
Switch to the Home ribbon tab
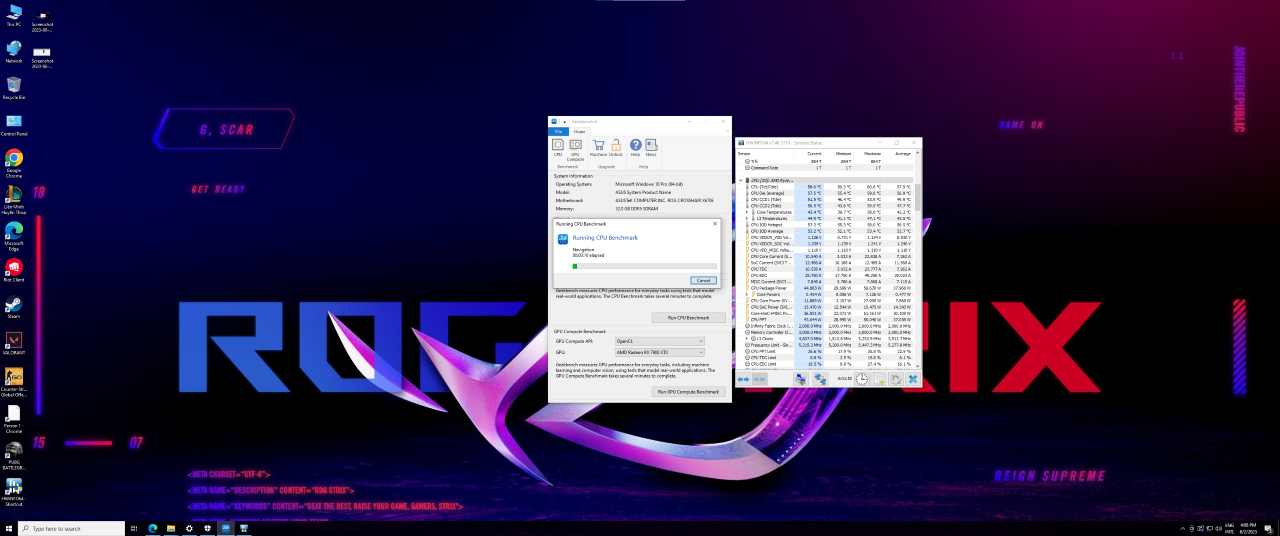579,131
